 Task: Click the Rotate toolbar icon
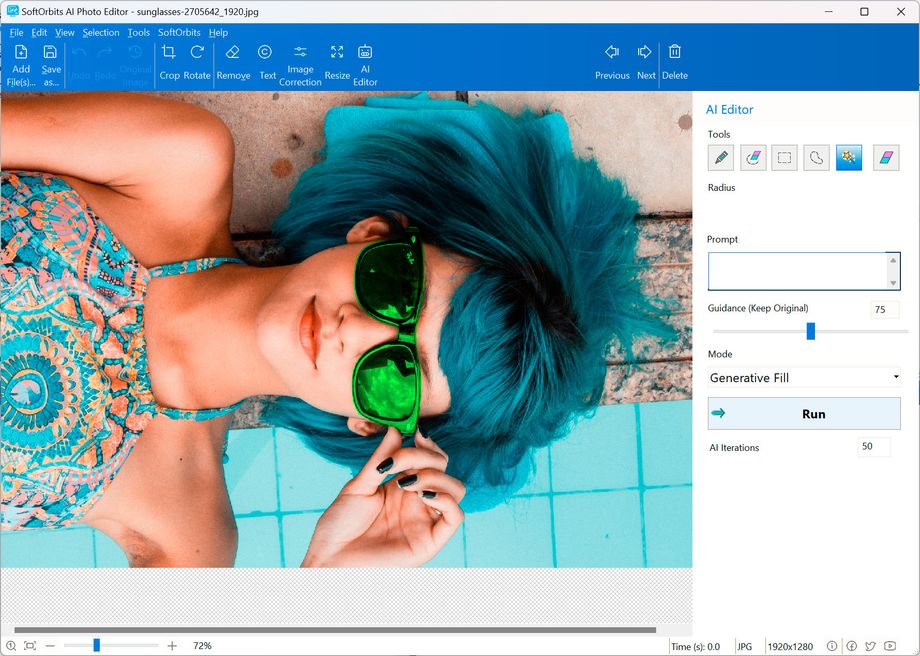[x=197, y=61]
